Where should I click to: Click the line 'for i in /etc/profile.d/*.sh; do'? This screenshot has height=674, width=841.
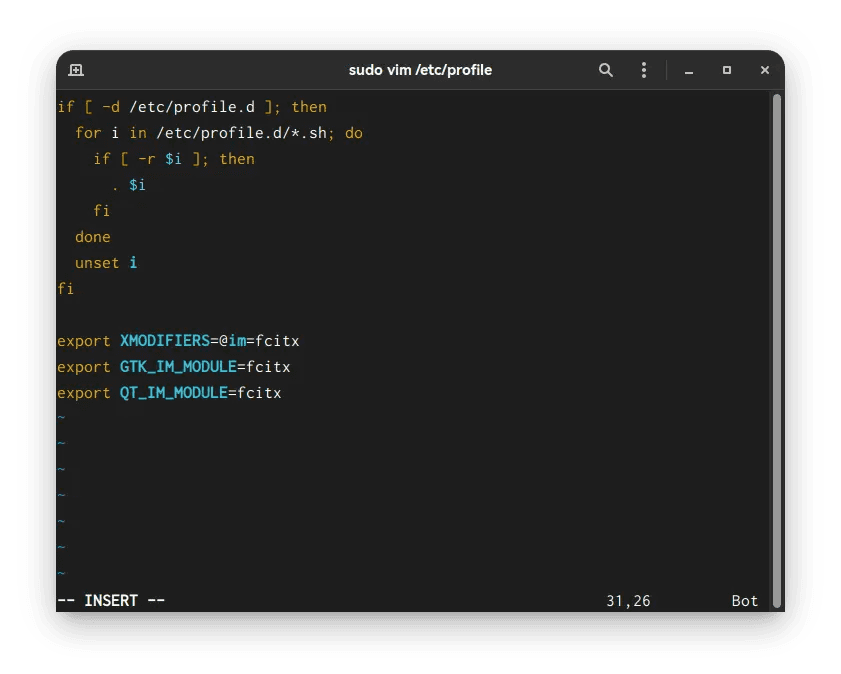tap(219, 133)
